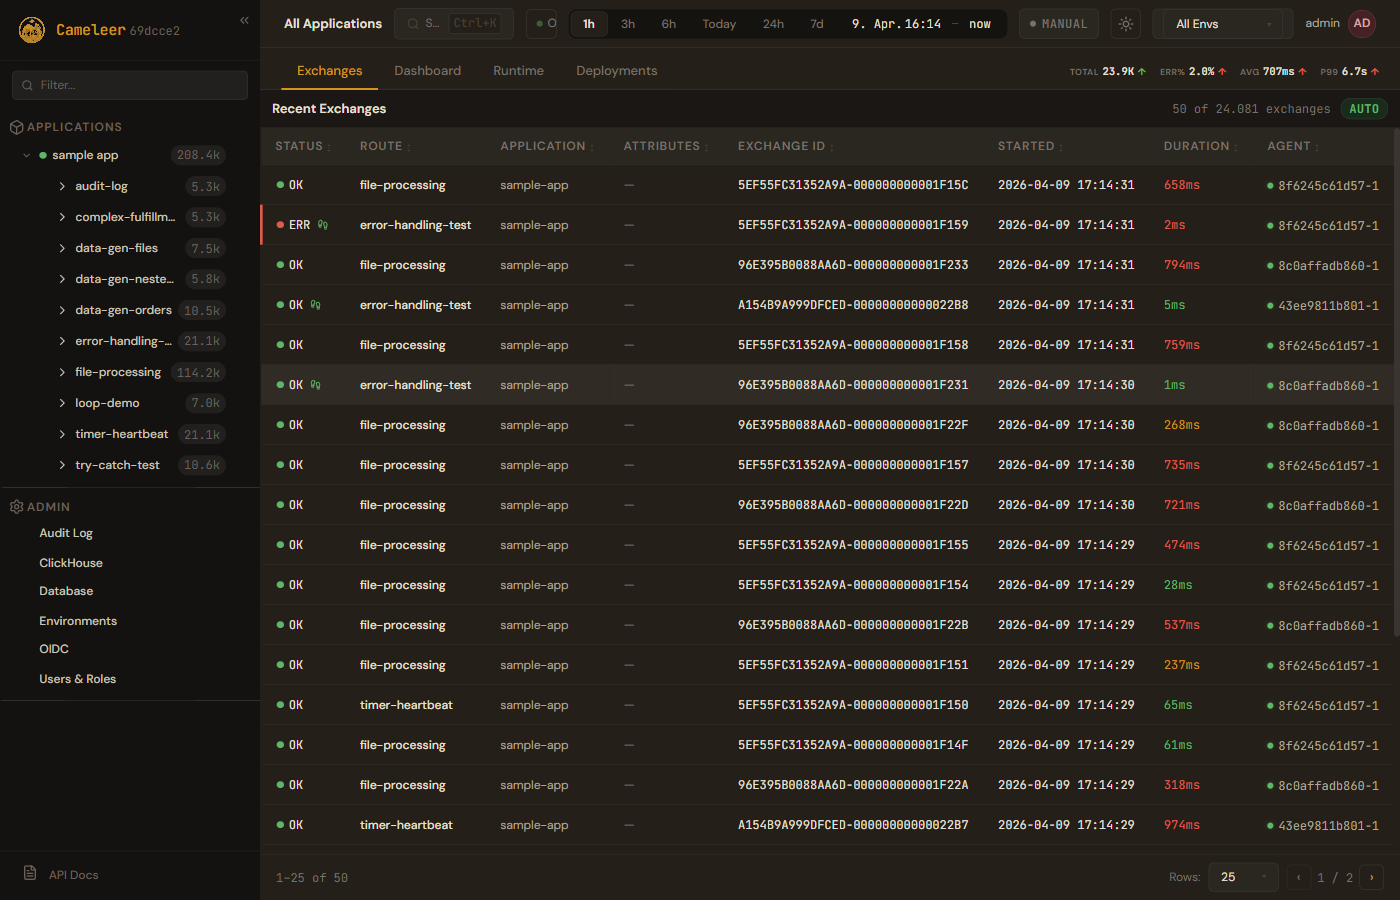Toggle the MANUAL refresh mode
Screen dimensions: 1400x900
tap(1059, 24)
